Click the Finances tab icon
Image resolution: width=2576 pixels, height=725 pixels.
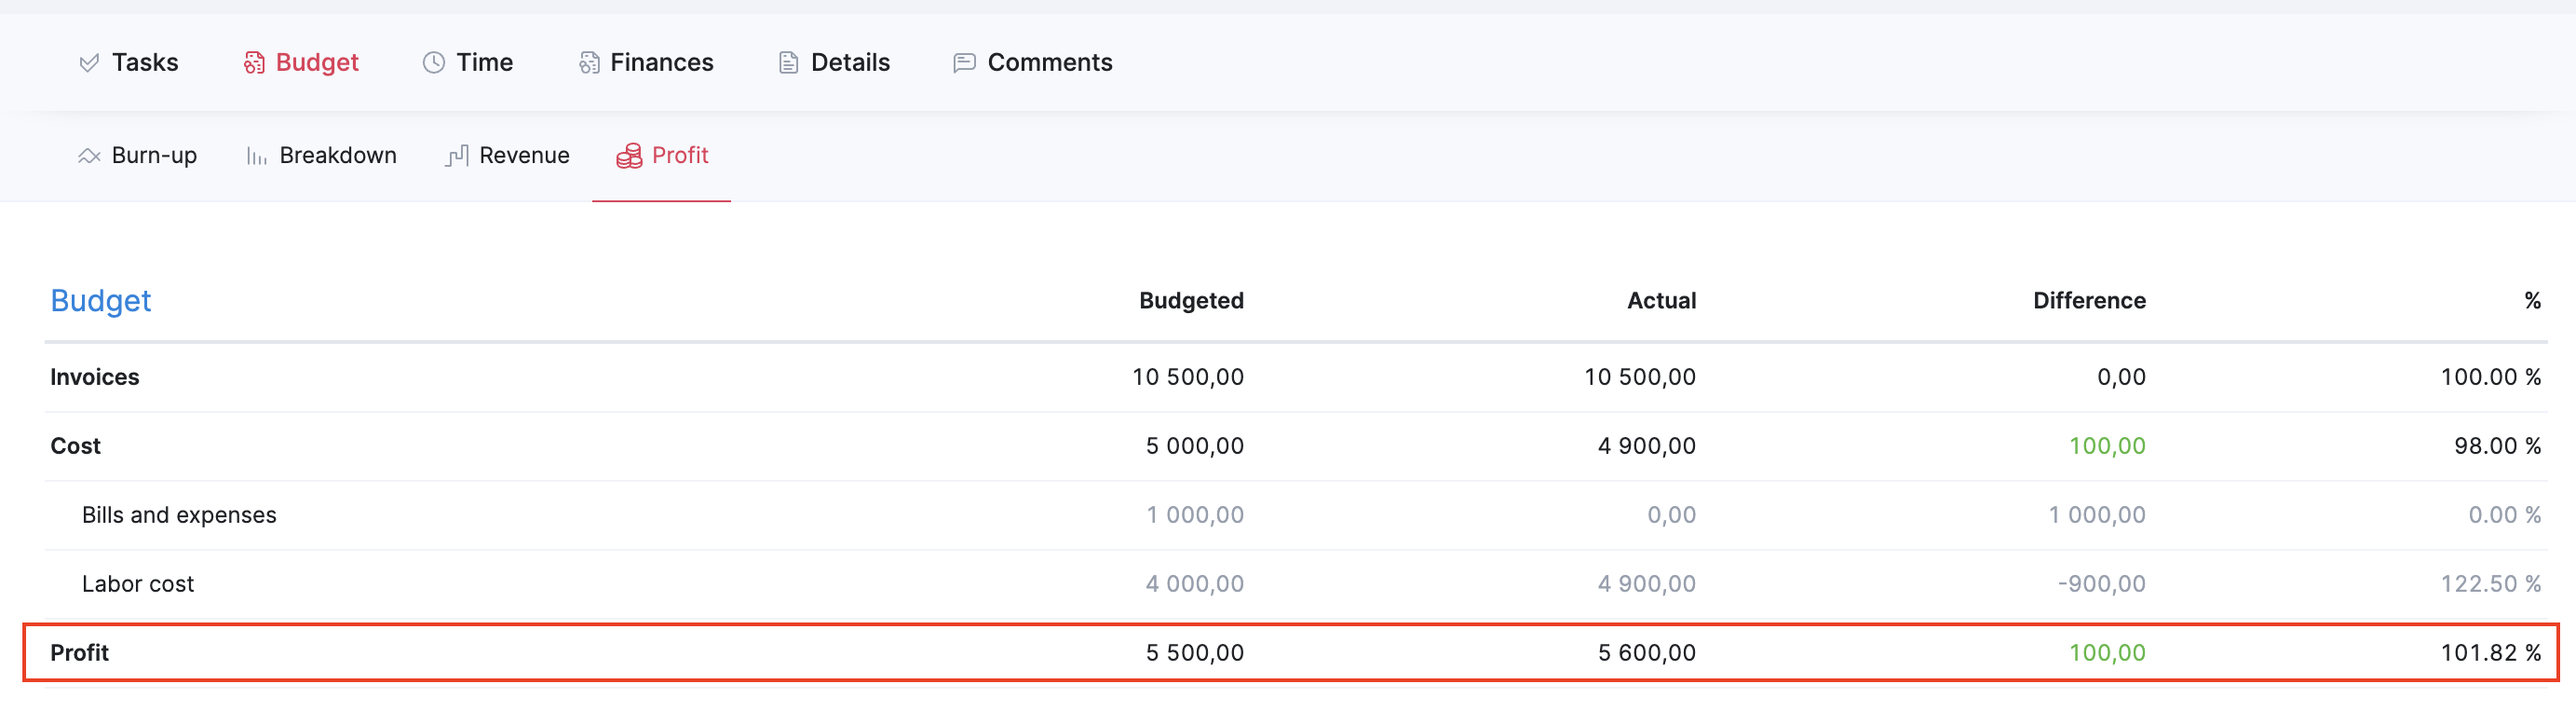(x=589, y=63)
